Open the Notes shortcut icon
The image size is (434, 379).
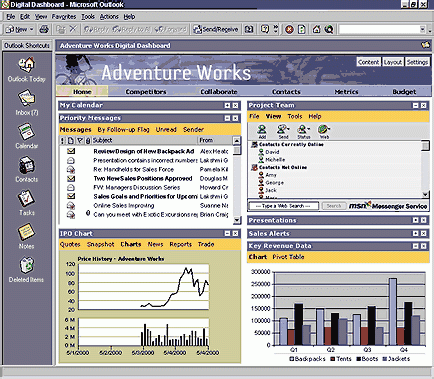tap(26, 232)
